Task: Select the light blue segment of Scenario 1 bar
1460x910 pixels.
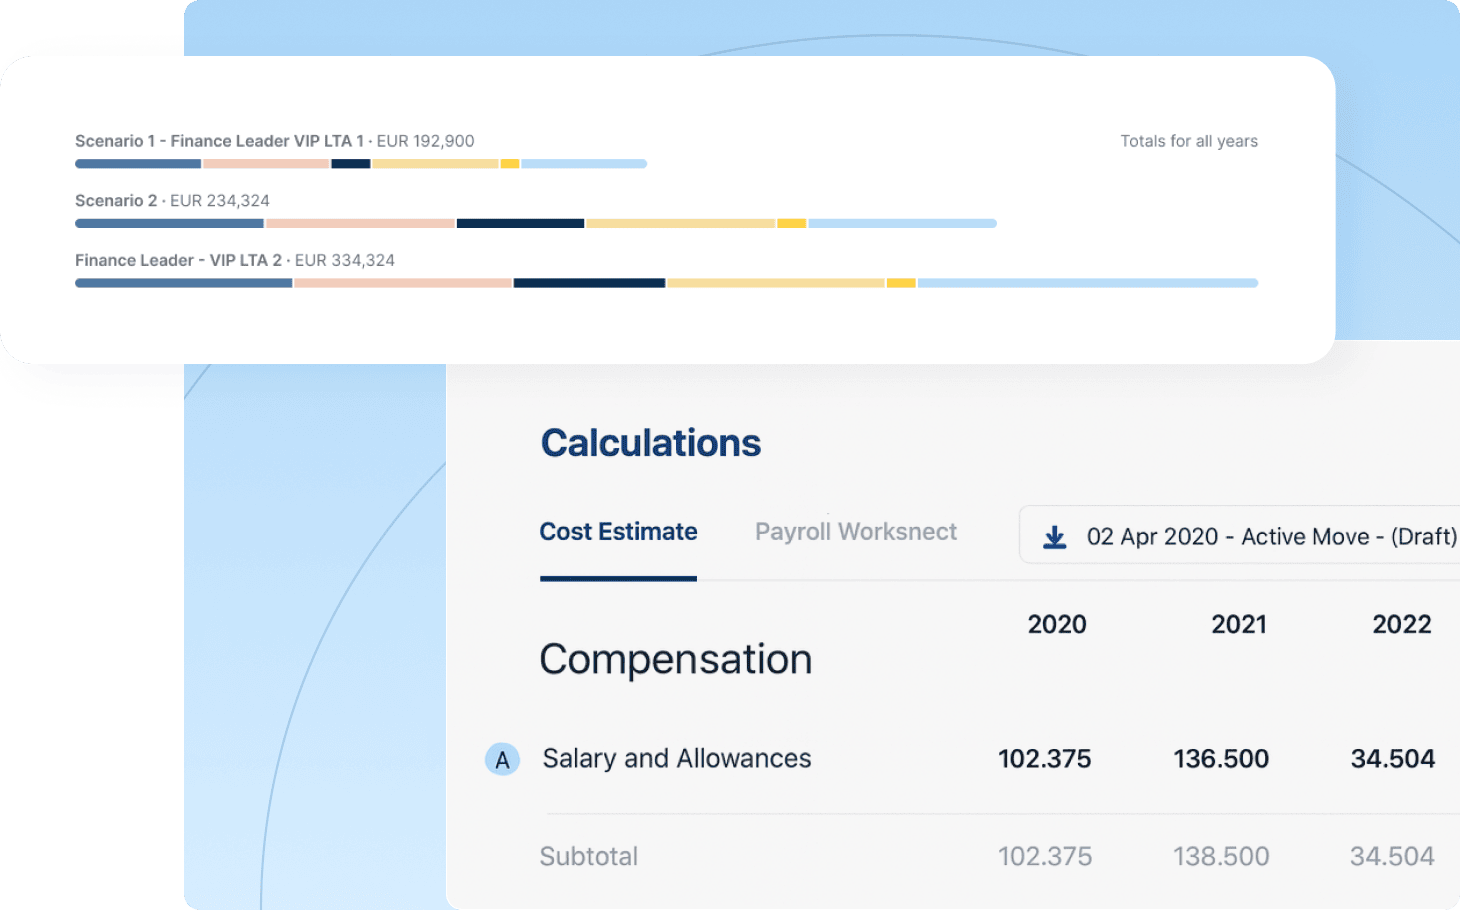Action: coord(583,164)
